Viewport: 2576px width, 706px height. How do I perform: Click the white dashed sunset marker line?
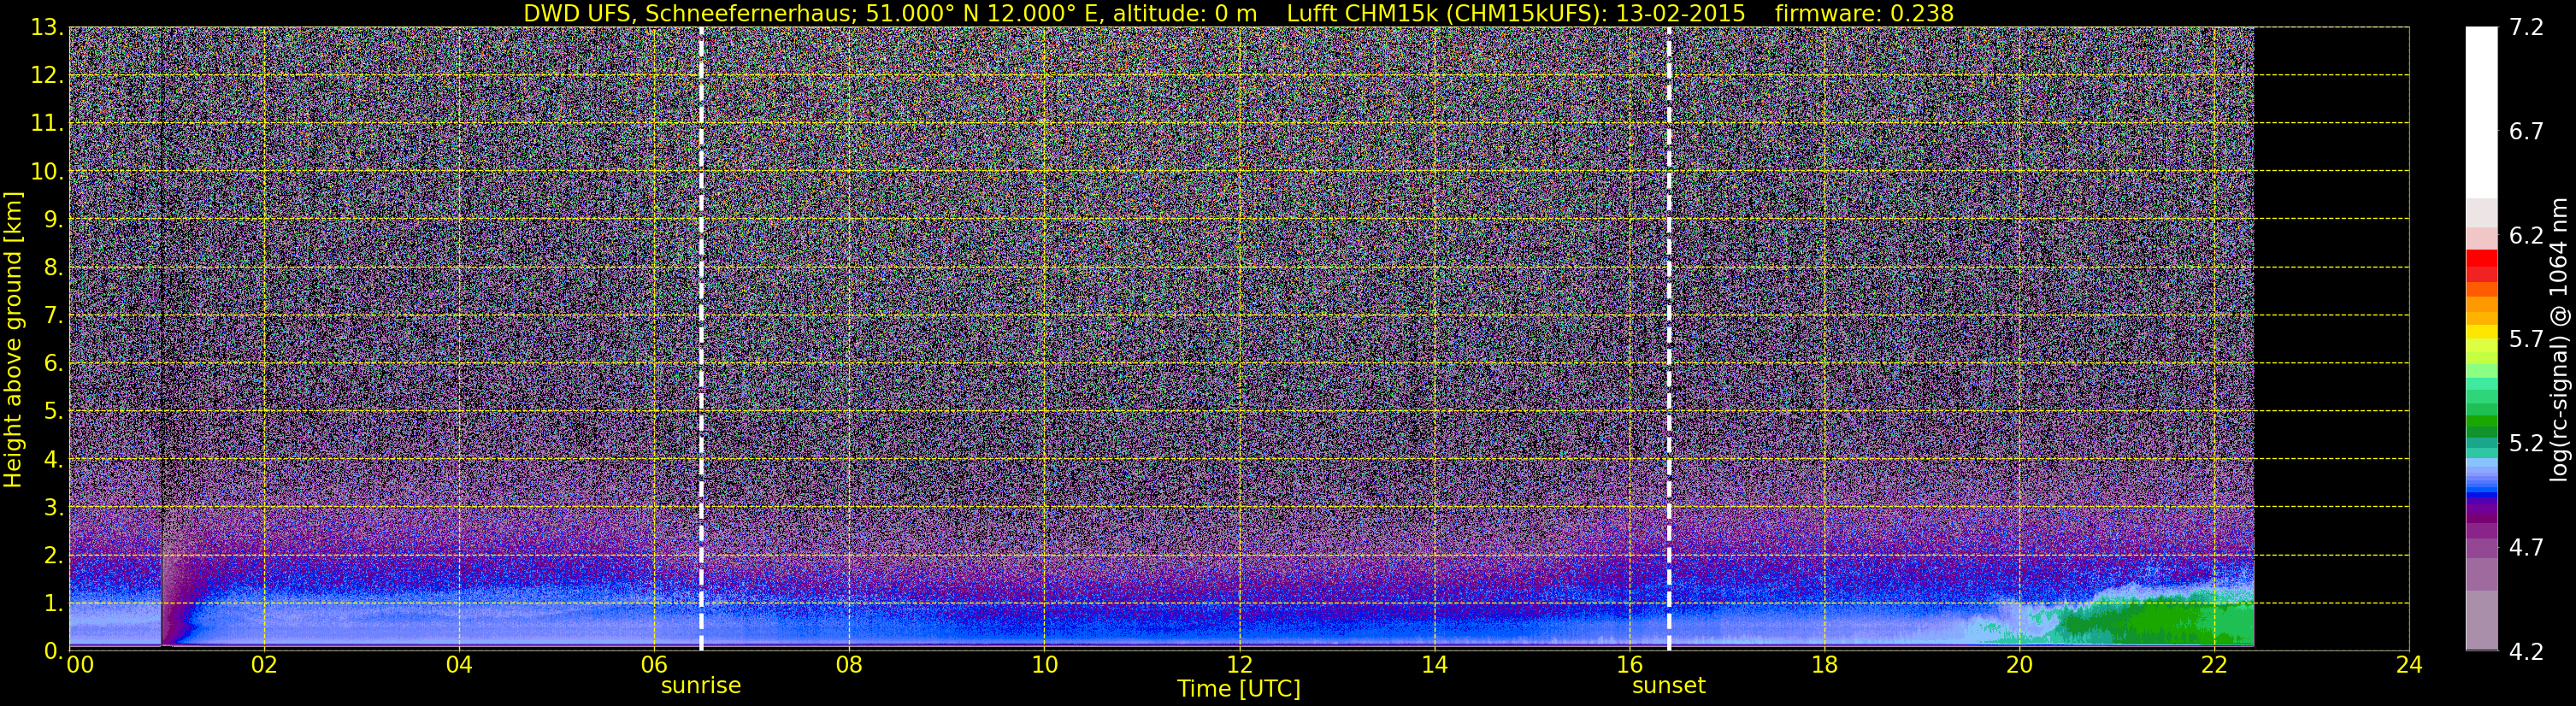coord(1669,338)
